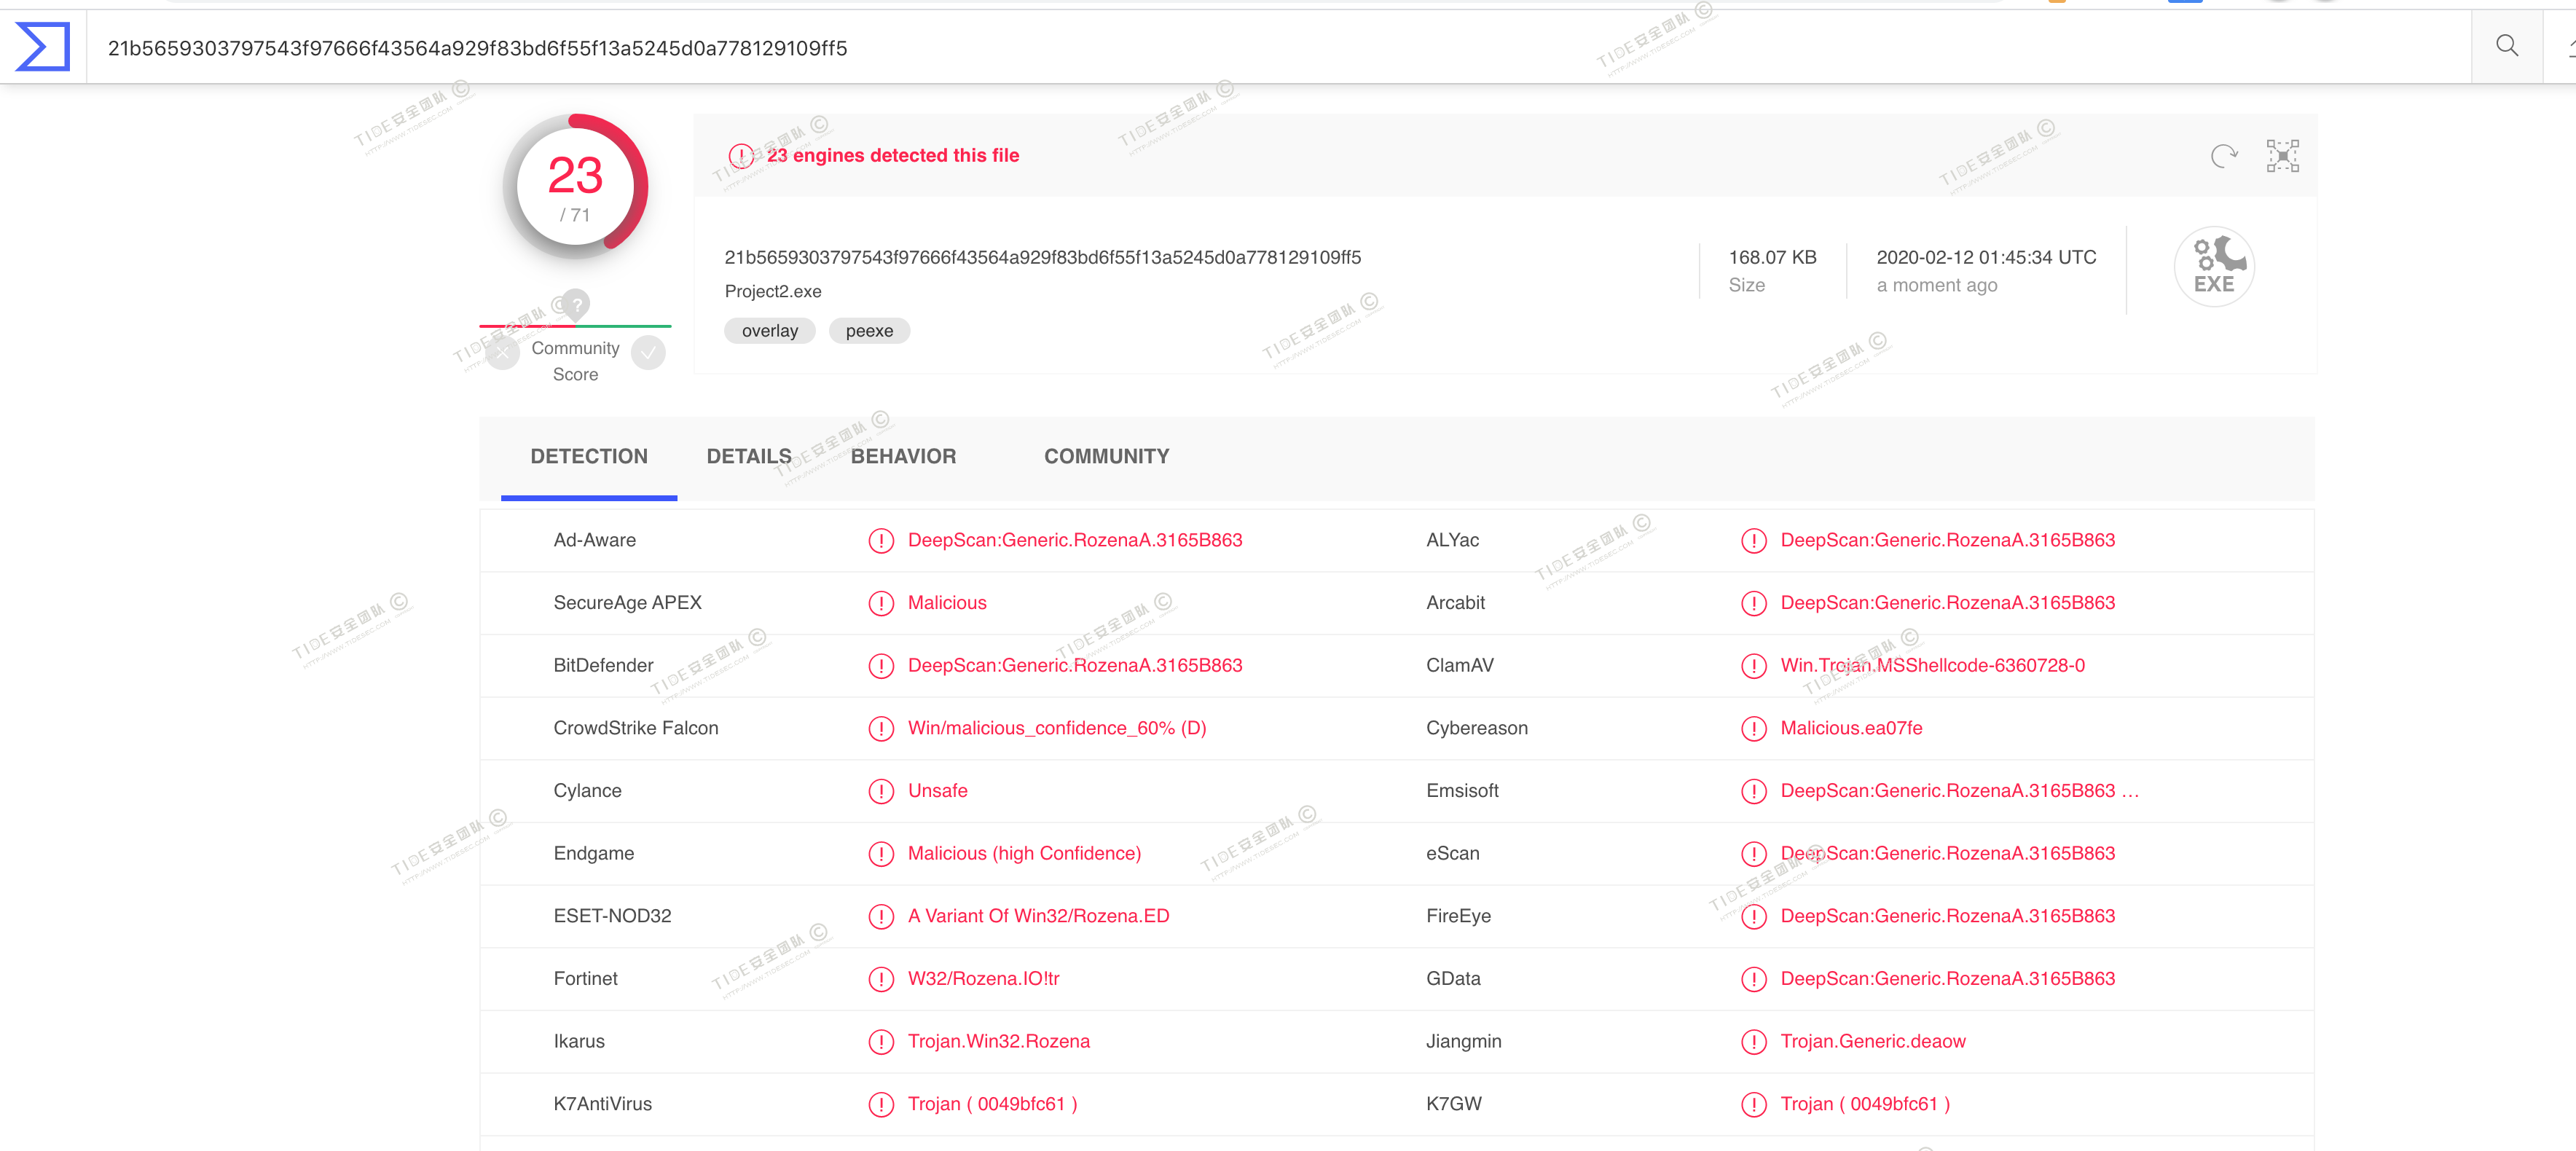Vote harmless with community checkmark button
Image resolution: width=2576 pixels, height=1151 pixels.
(648, 352)
